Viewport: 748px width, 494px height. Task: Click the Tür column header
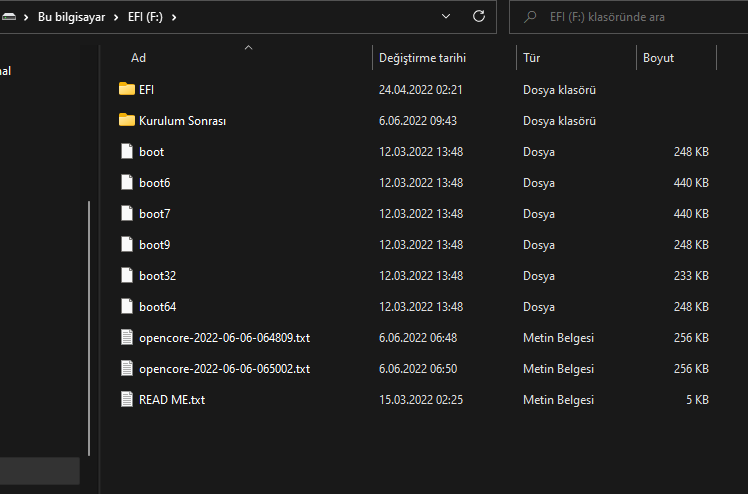[532, 58]
